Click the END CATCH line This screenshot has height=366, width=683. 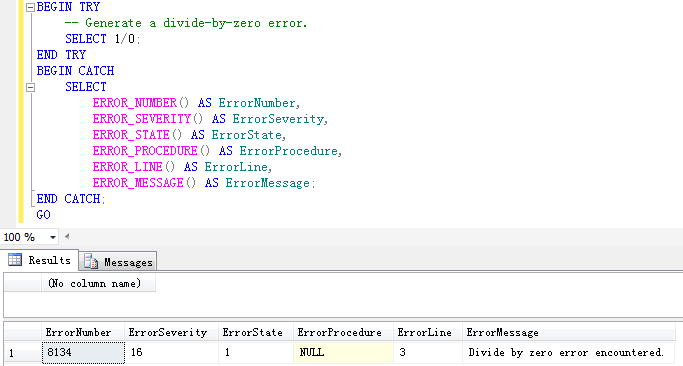pos(71,199)
